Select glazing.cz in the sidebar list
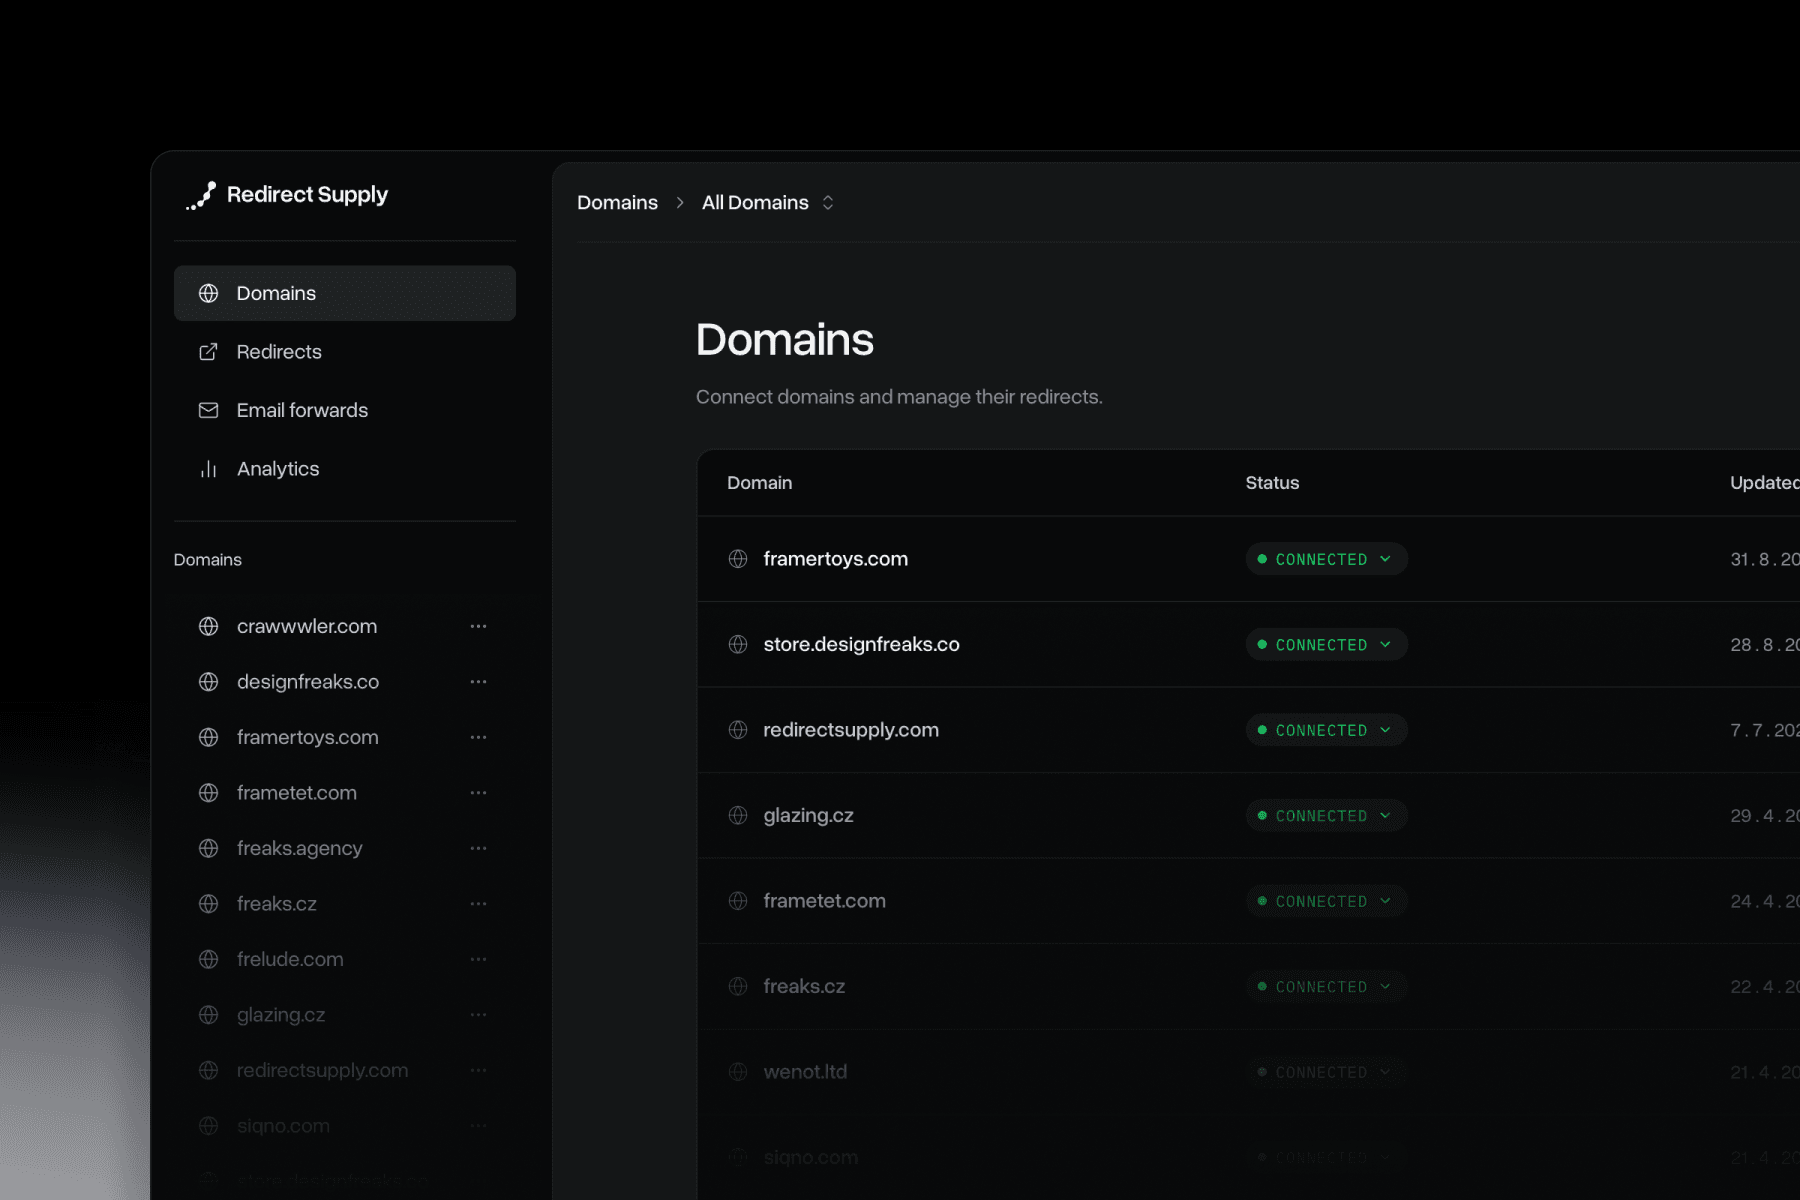The image size is (1800, 1200). [281, 1015]
